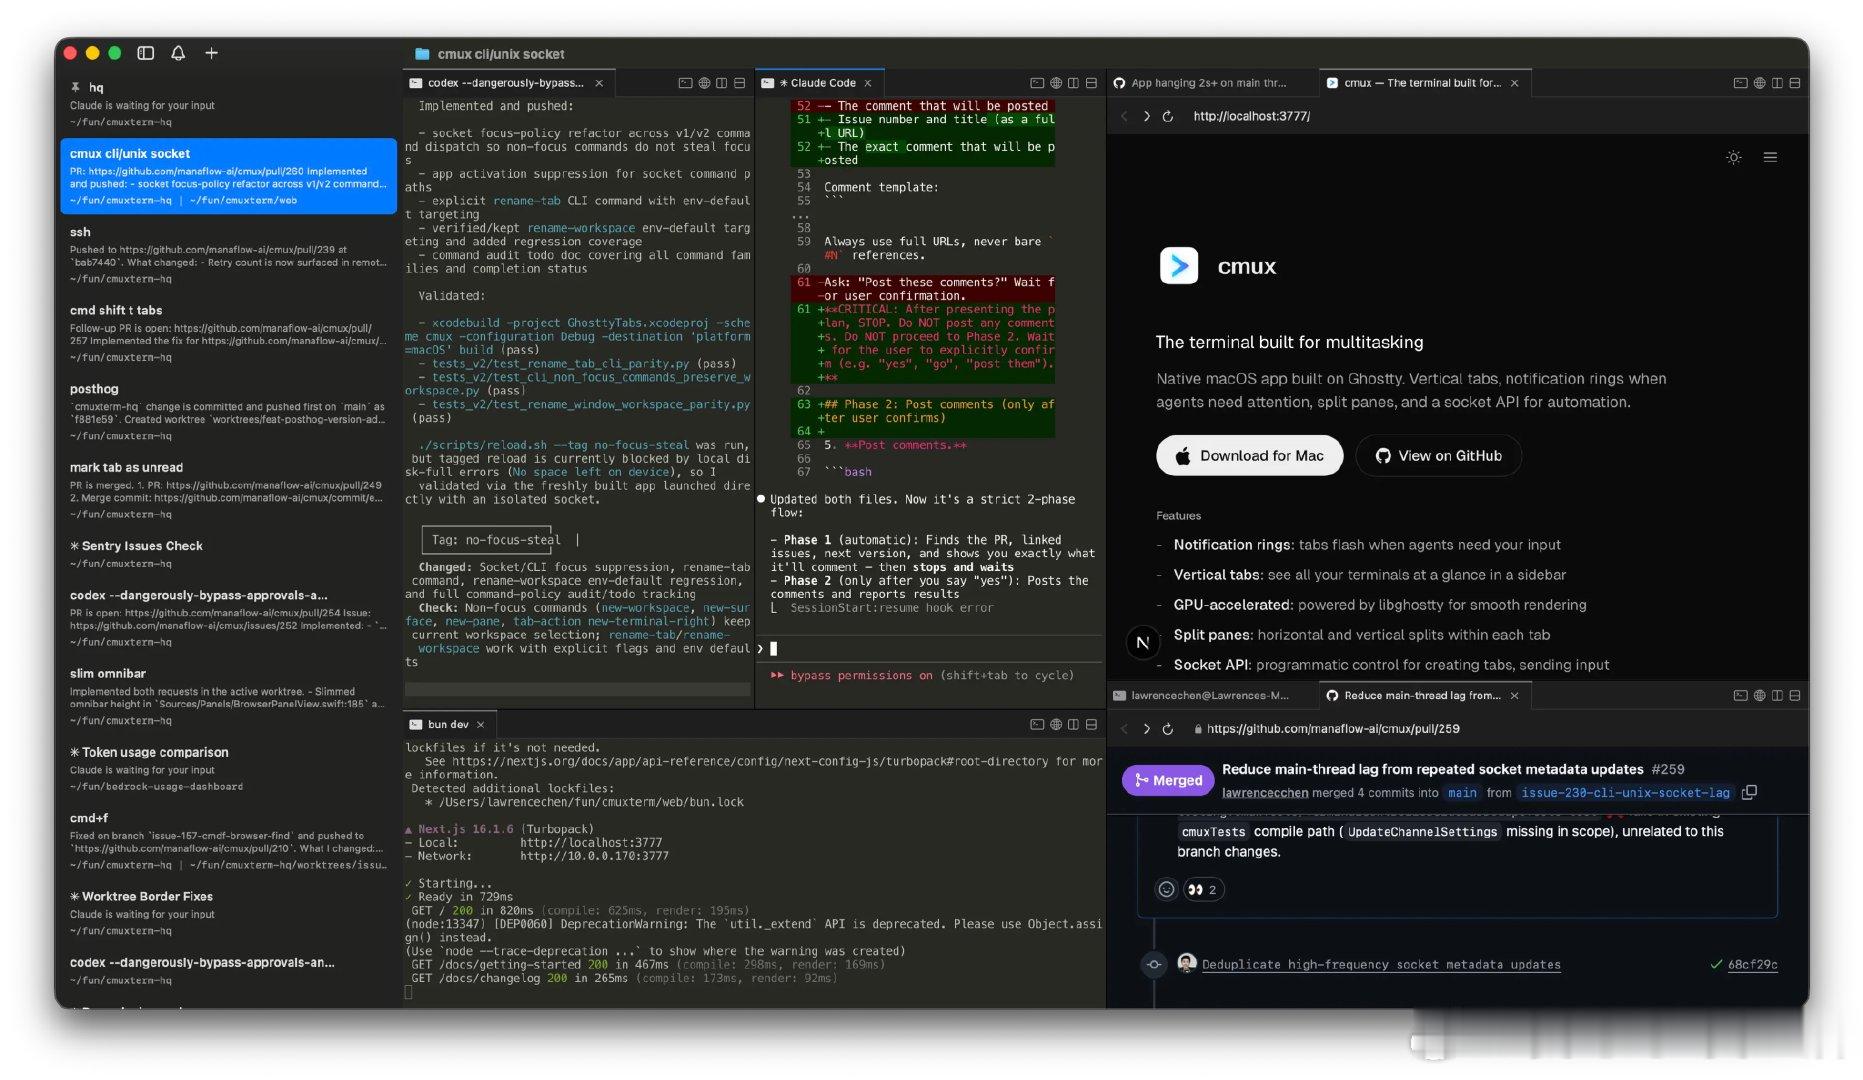Close the codex --dangerously-bypass tab
Screen dimensions: 1863x1080
tap(599, 83)
